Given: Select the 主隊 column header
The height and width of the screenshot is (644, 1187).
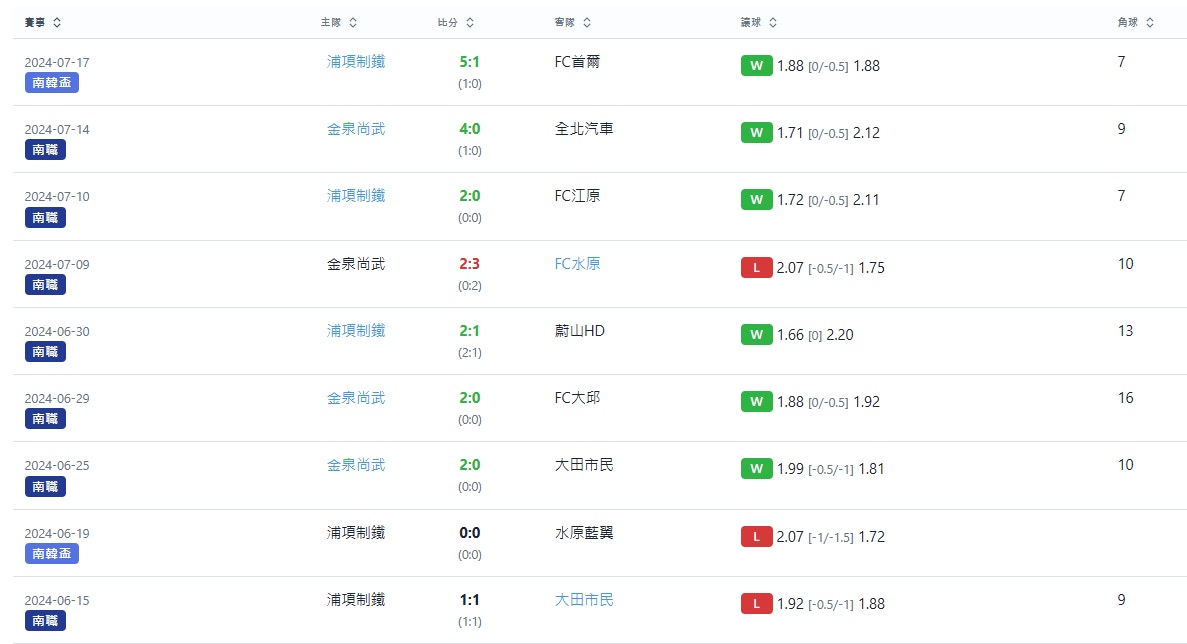Looking at the screenshot, I should point(329,20).
